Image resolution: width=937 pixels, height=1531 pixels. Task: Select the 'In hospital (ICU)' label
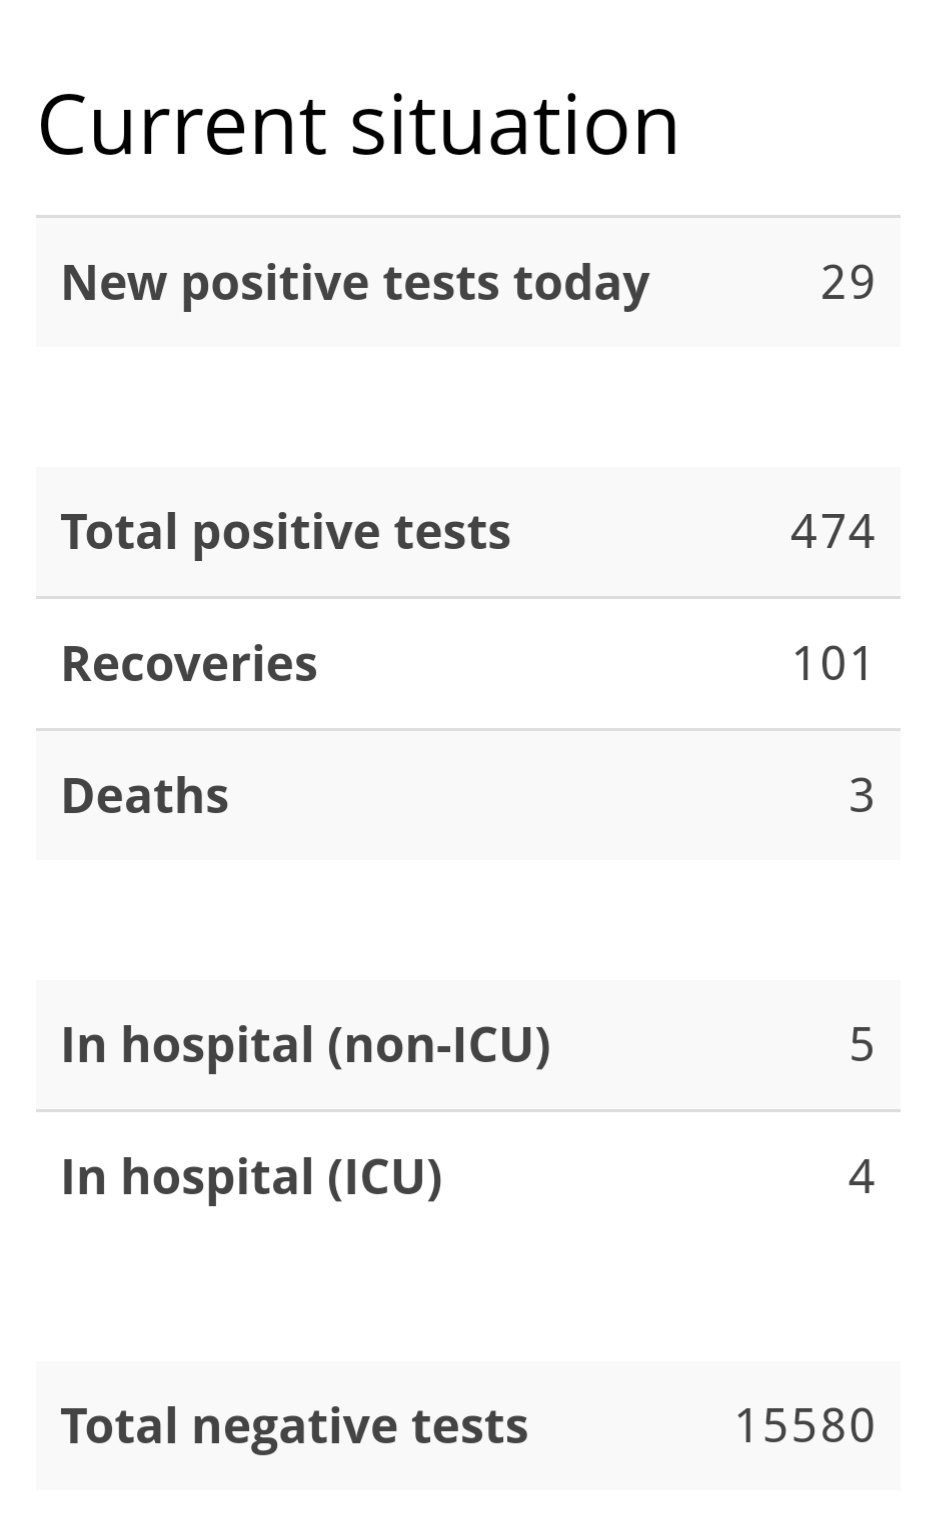coord(251,1178)
